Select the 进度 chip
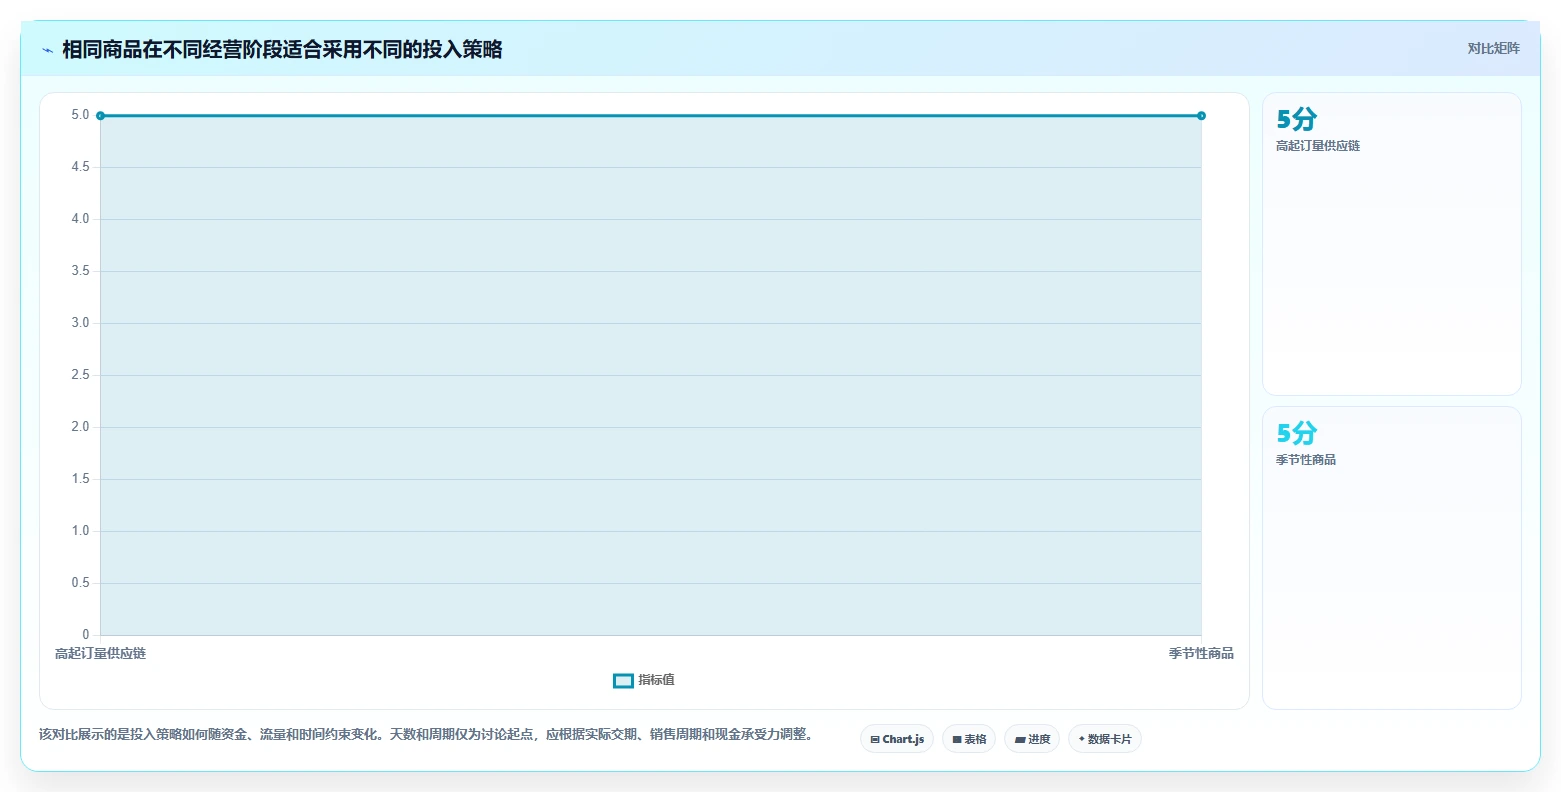The image size is (1561, 792). 1032,739
